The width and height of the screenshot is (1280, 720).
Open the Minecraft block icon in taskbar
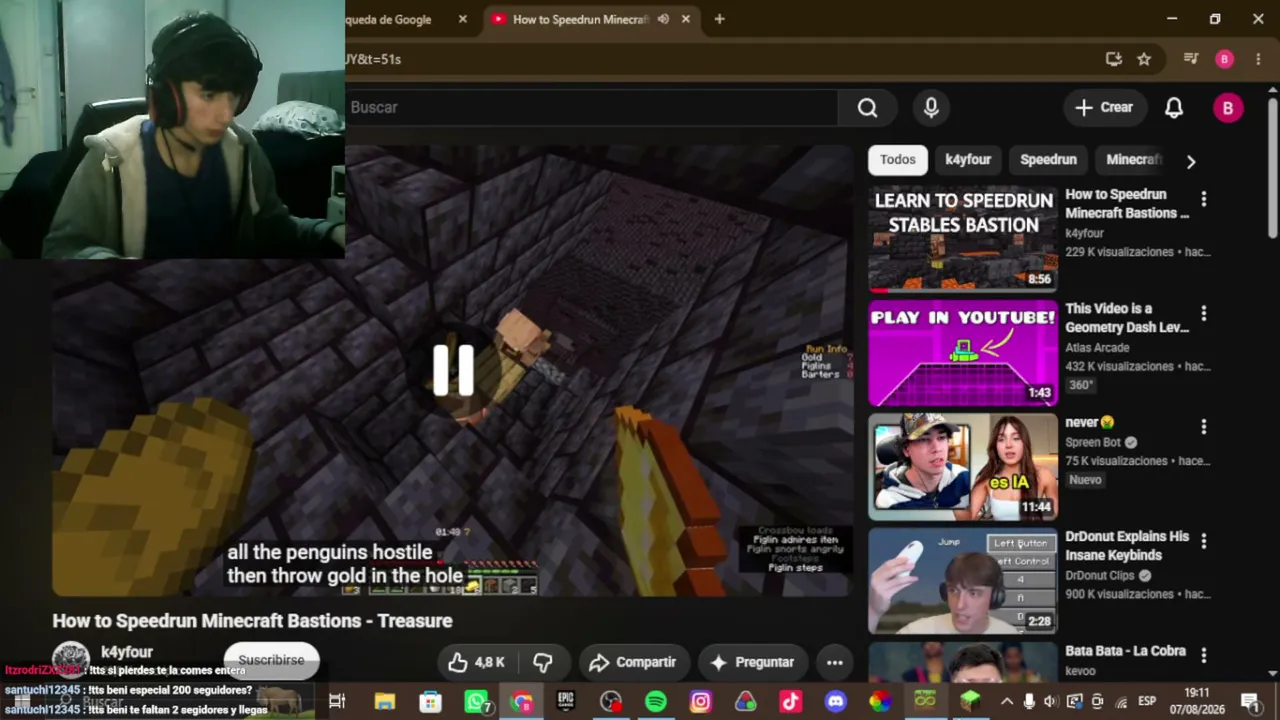(x=970, y=702)
